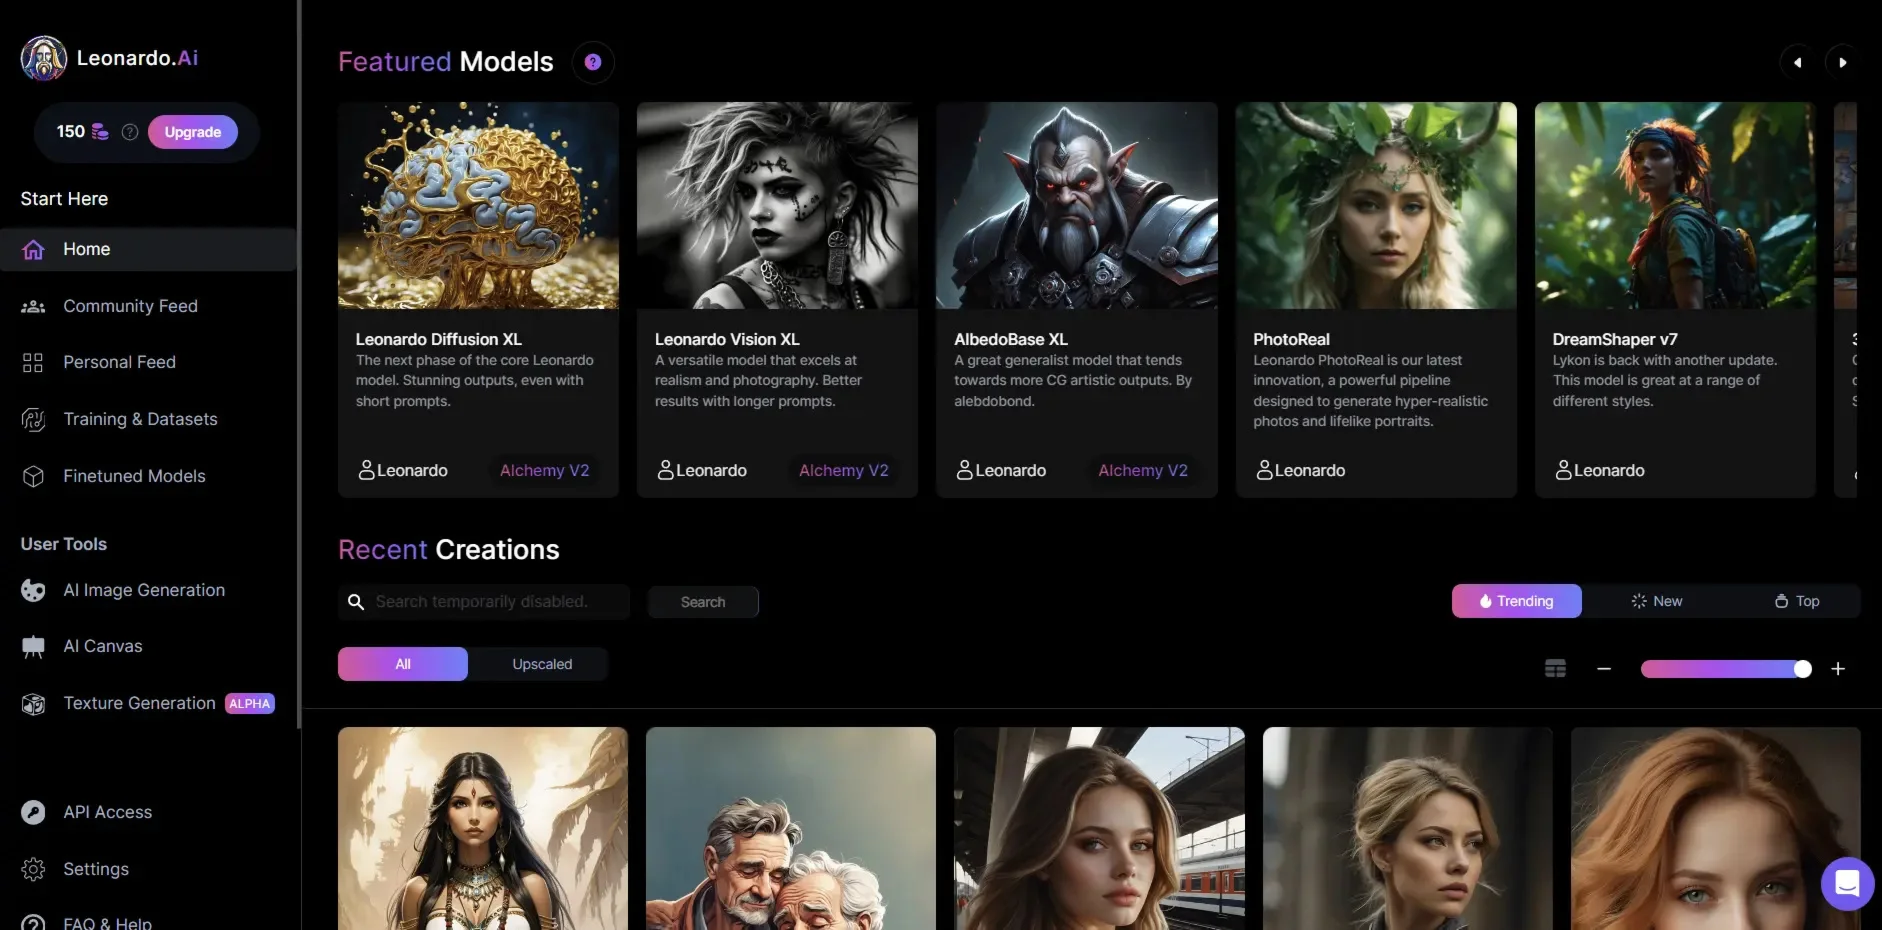
Task: Click the user icon beside Leonardo on PhotoReal card
Action: tap(1264, 470)
